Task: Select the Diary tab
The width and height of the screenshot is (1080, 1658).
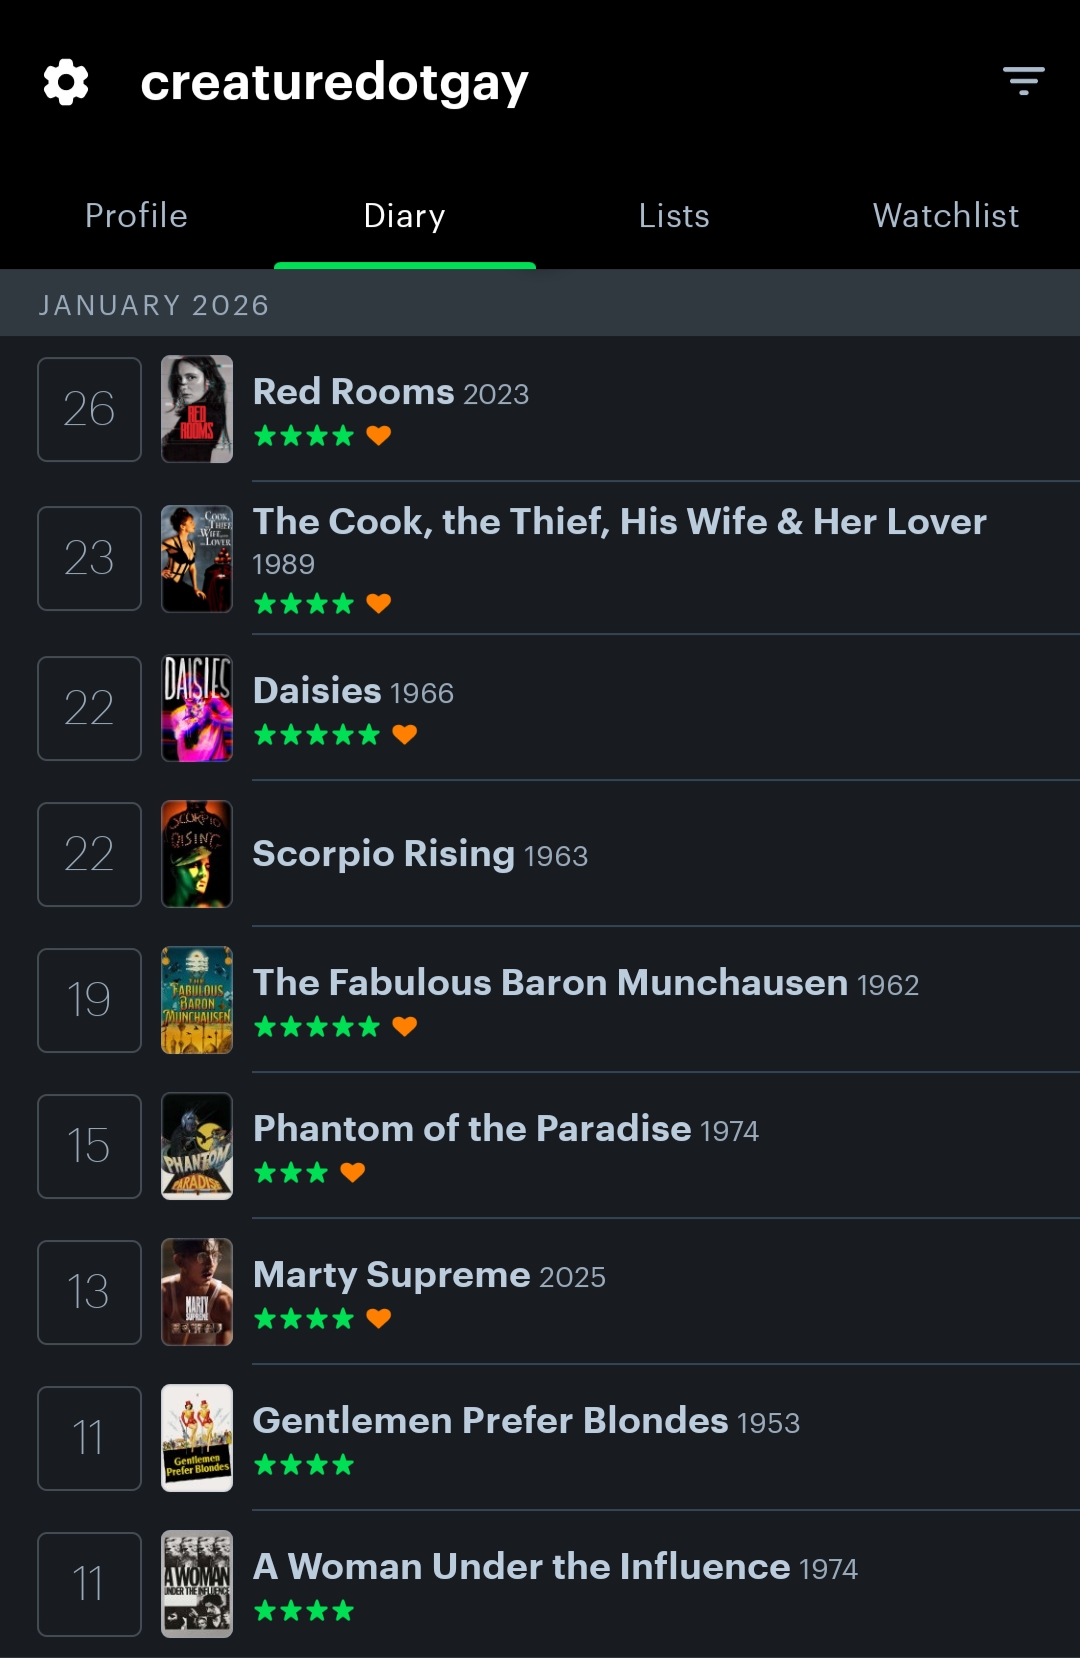Action: (x=404, y=216)
